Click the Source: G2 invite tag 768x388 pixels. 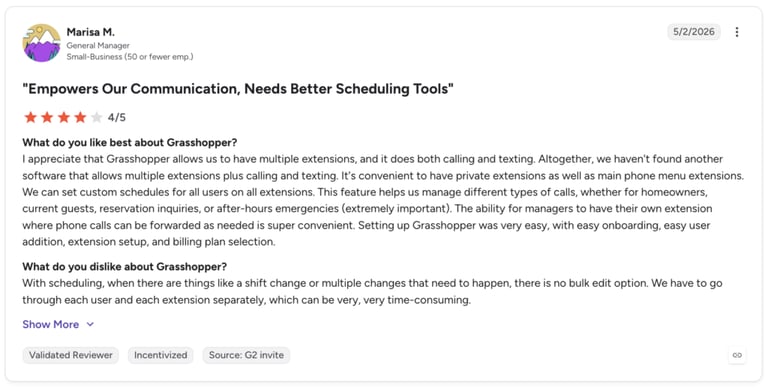246,355
